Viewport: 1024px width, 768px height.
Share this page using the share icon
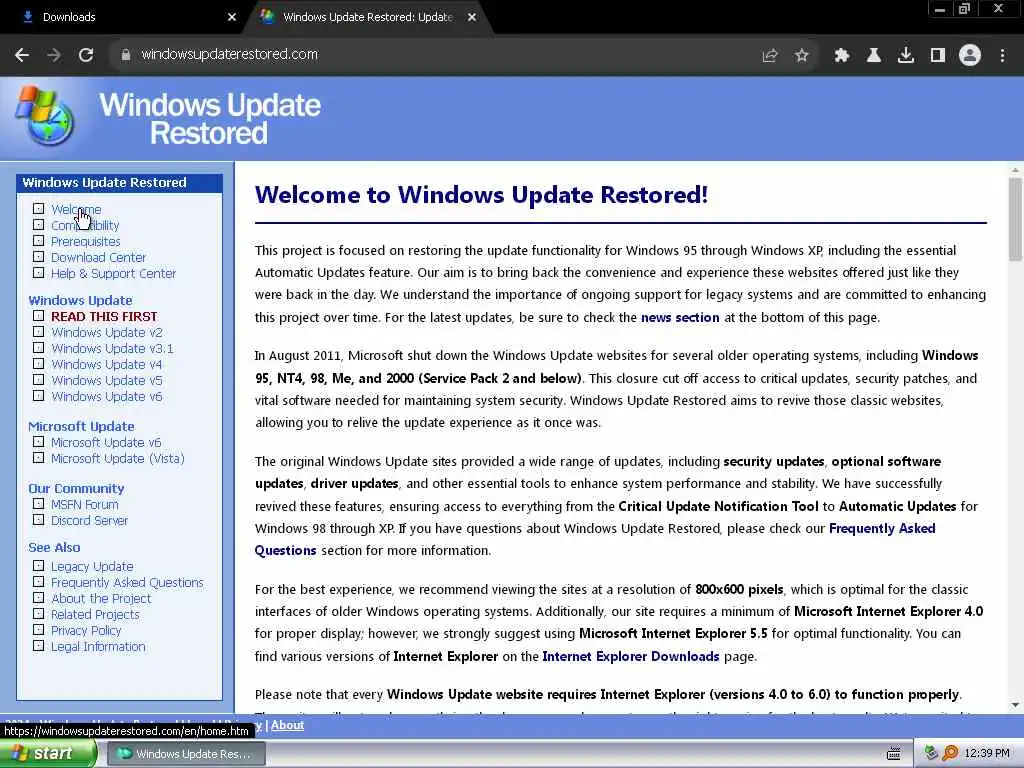tap(769, 56)
